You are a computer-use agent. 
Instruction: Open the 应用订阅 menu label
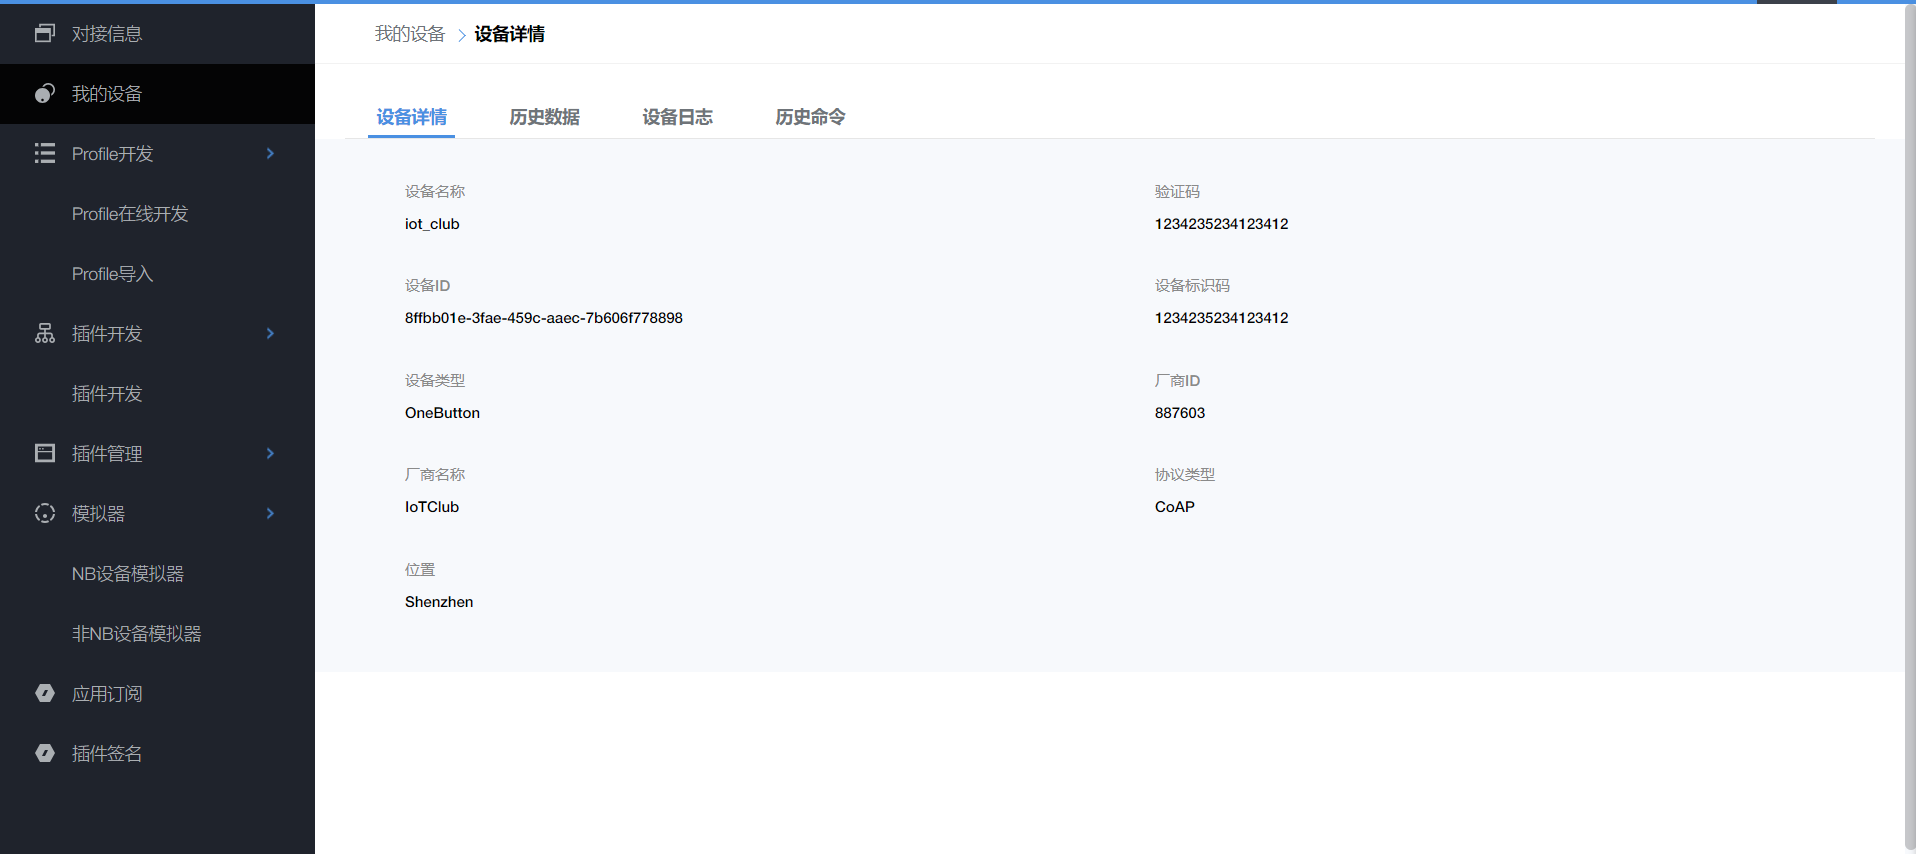click(107, 693)
